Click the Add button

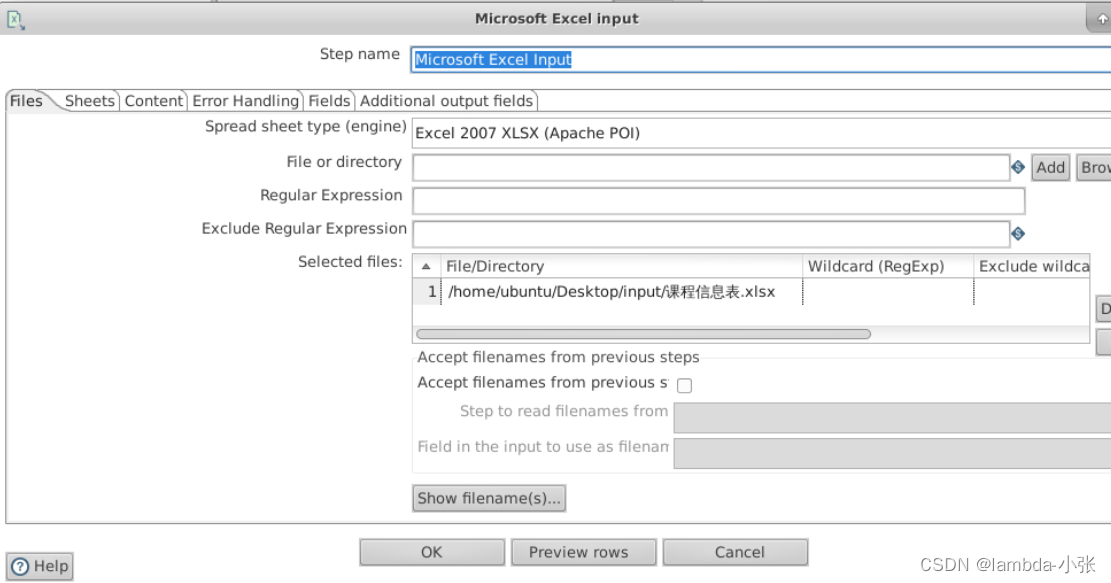point(1050,168)
